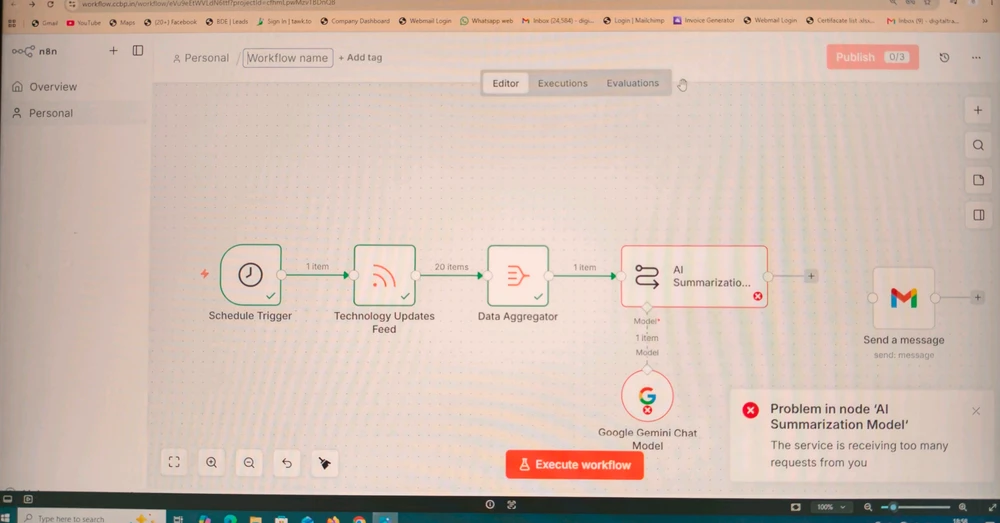
Task: Click the n8n logo in sidebar
Action: point(34,51)
